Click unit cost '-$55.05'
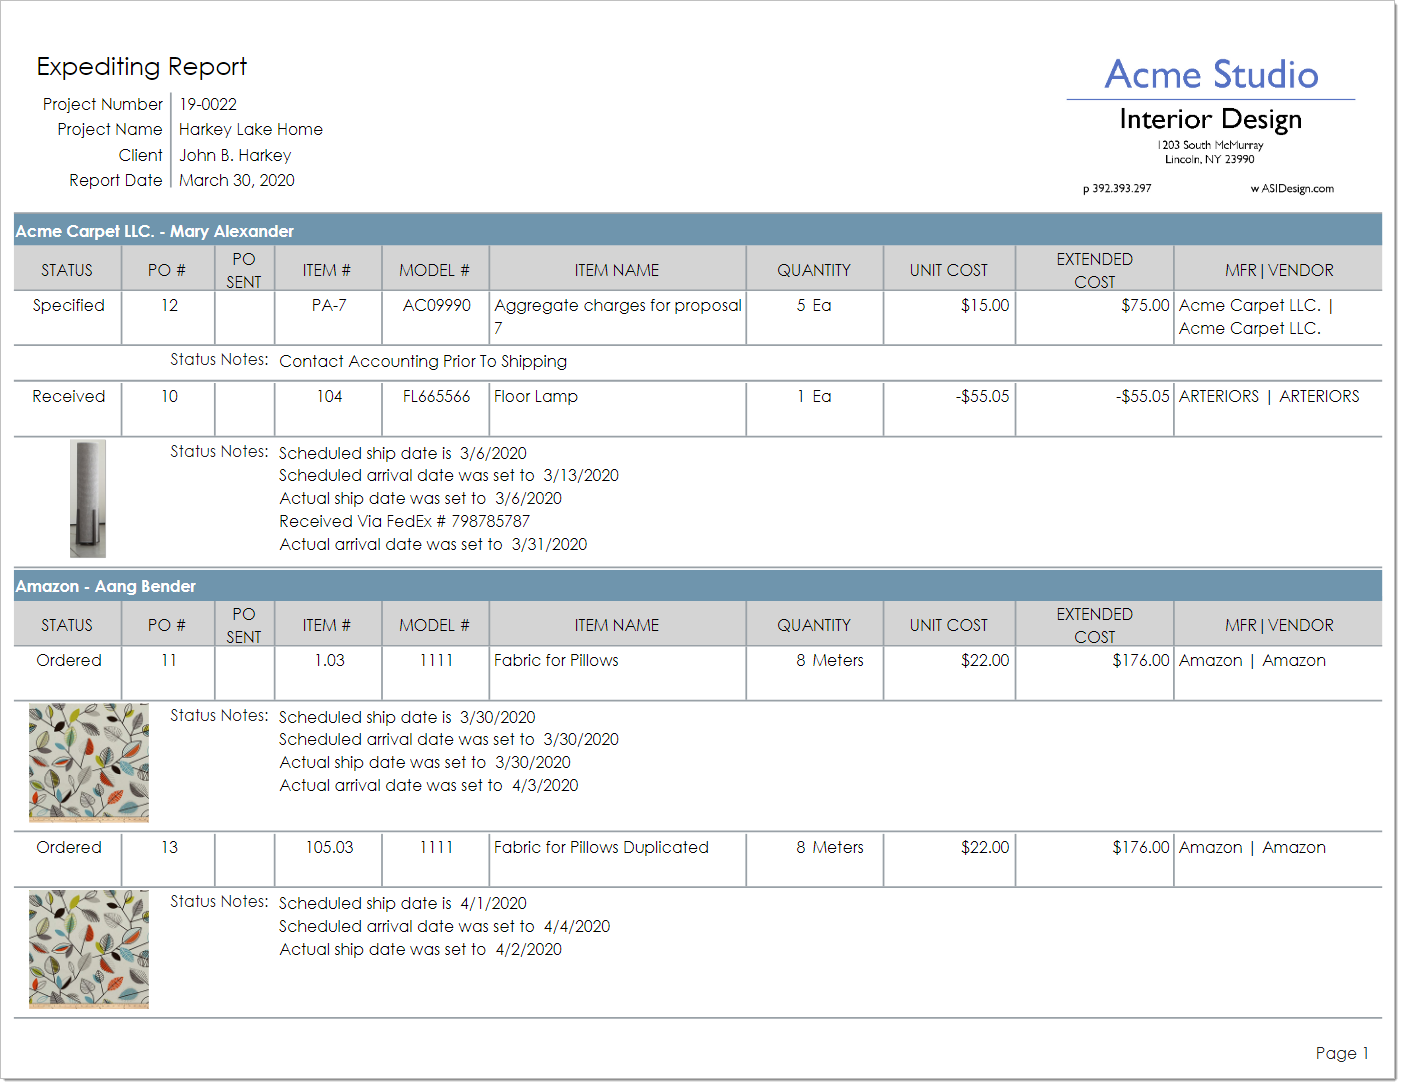 pyautogui.click(x=982, y=397)
